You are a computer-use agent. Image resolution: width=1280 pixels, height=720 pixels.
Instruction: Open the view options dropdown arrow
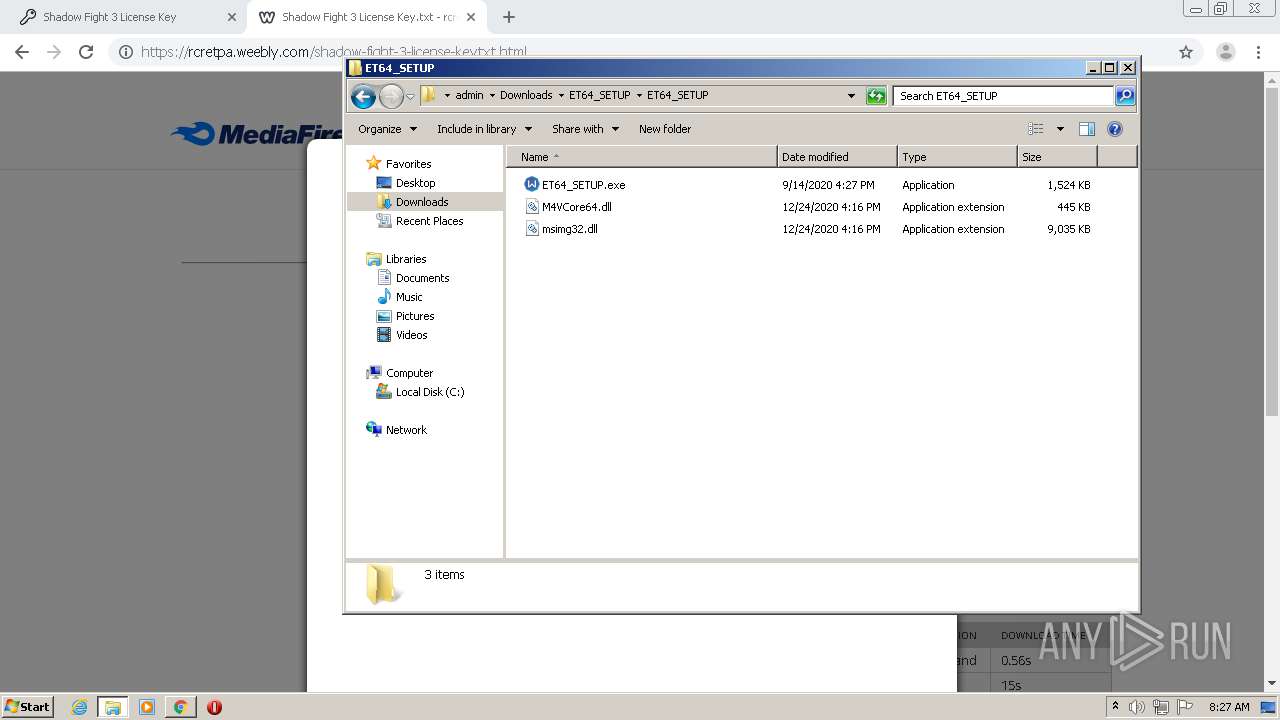[x=1060, y=129]
